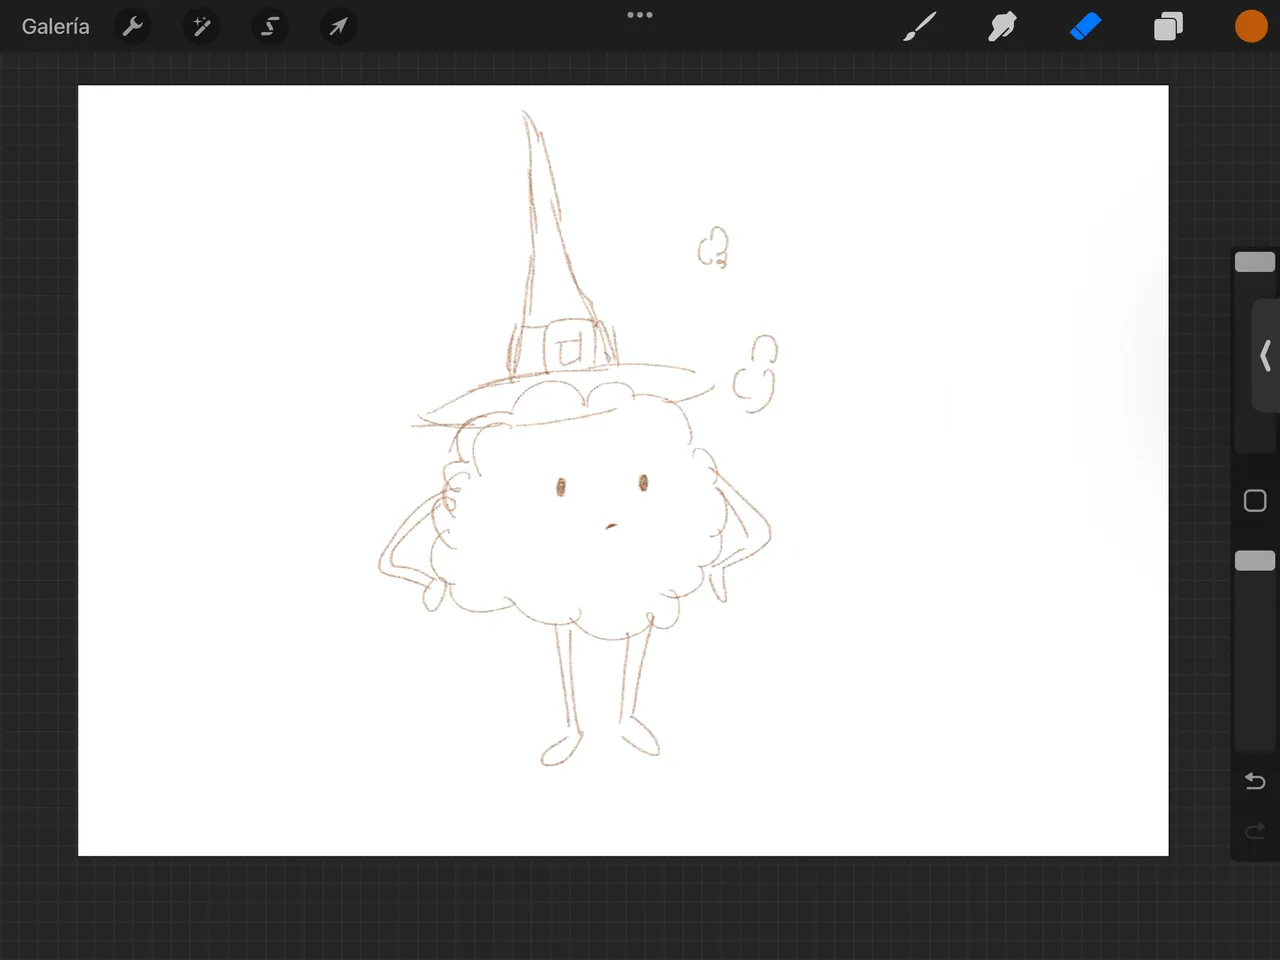The image size is (1280, 960).
Task: Select the Smudge finger tool
Action: pyautogui.click(x=1002, y=27)
